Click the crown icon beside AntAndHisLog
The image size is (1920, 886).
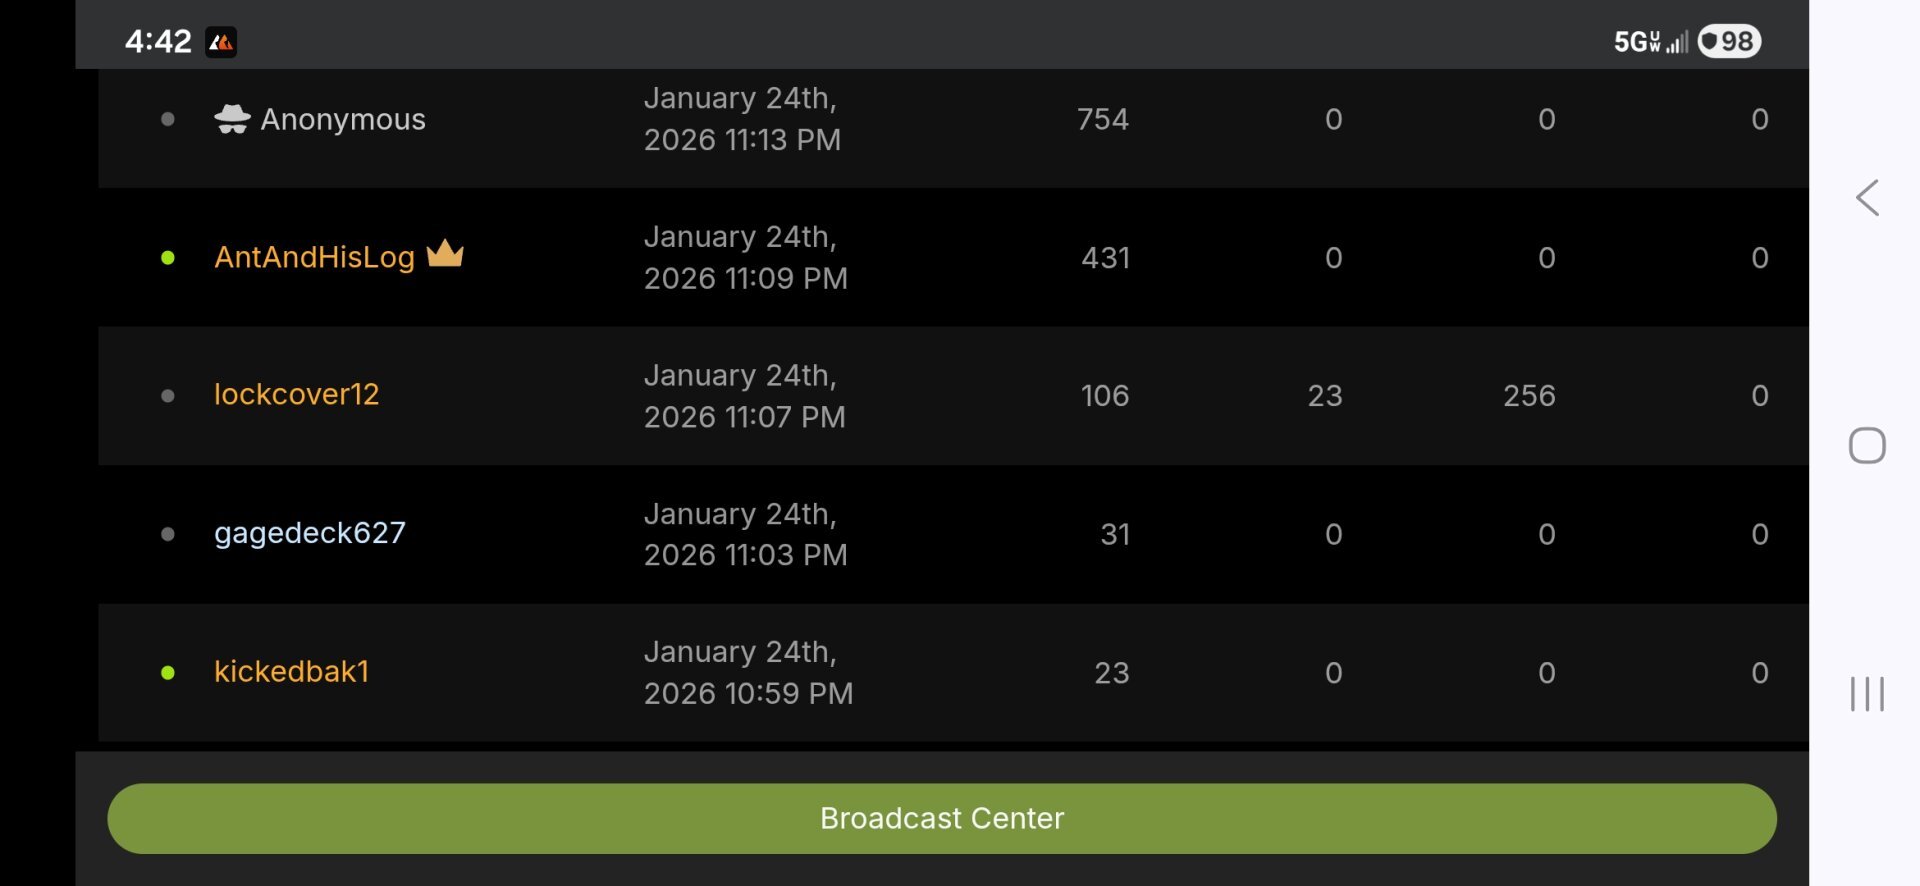click(445, 254)
